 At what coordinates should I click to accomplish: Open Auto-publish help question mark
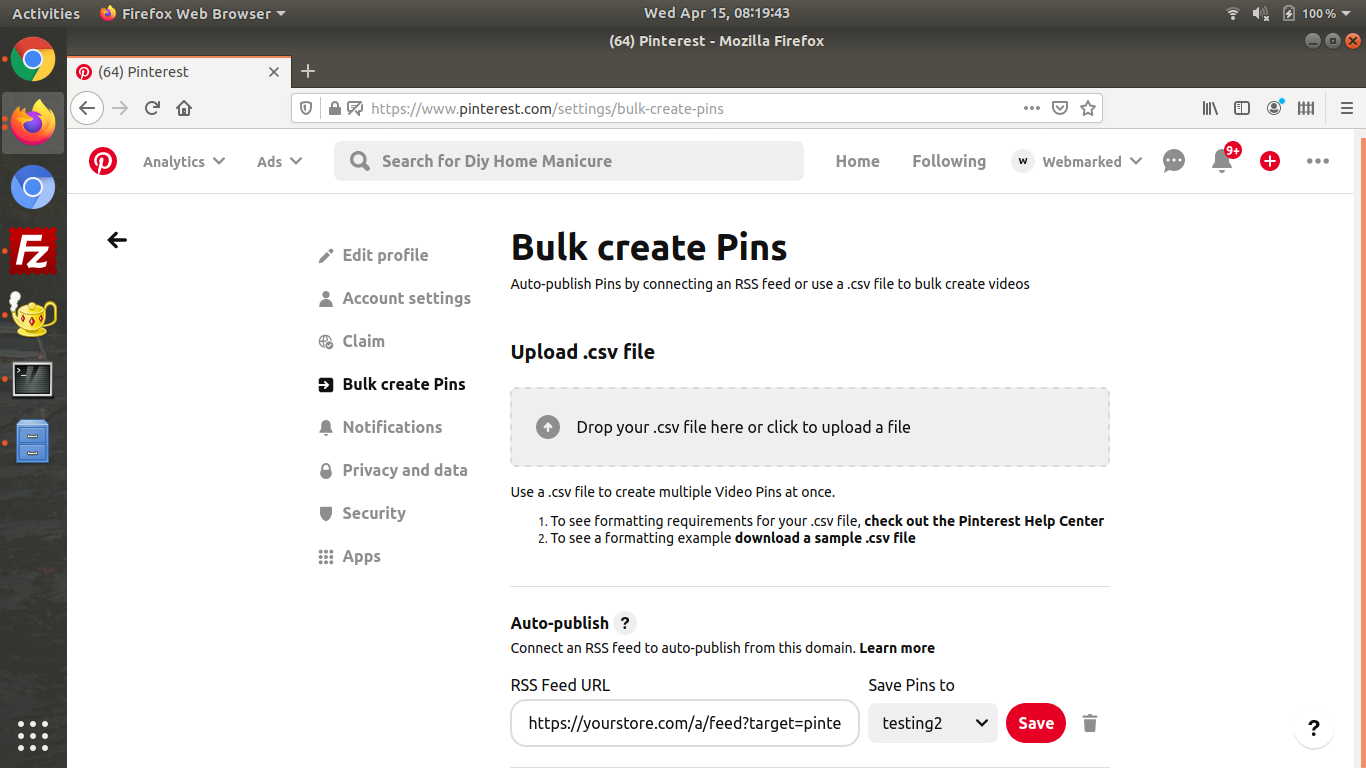tap(625, 623)
